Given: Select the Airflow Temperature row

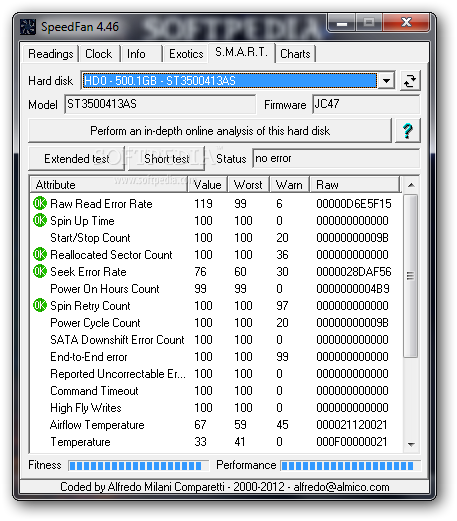Looking at the screenshot, I should tap(216, 425).
